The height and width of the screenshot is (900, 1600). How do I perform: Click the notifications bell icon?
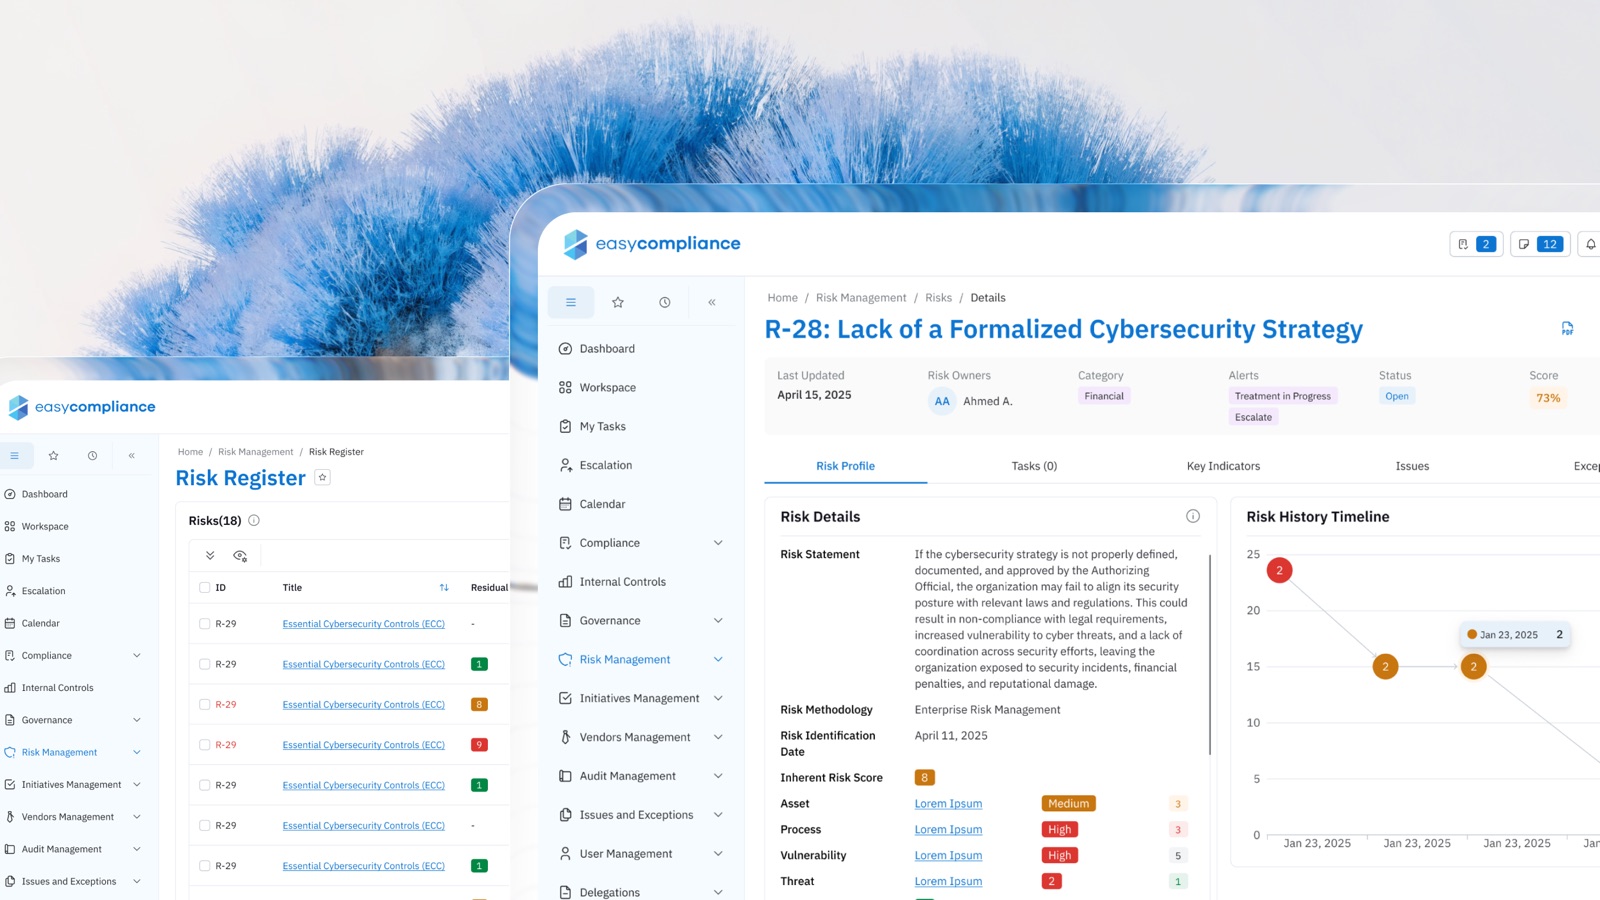coord(1590,244)
